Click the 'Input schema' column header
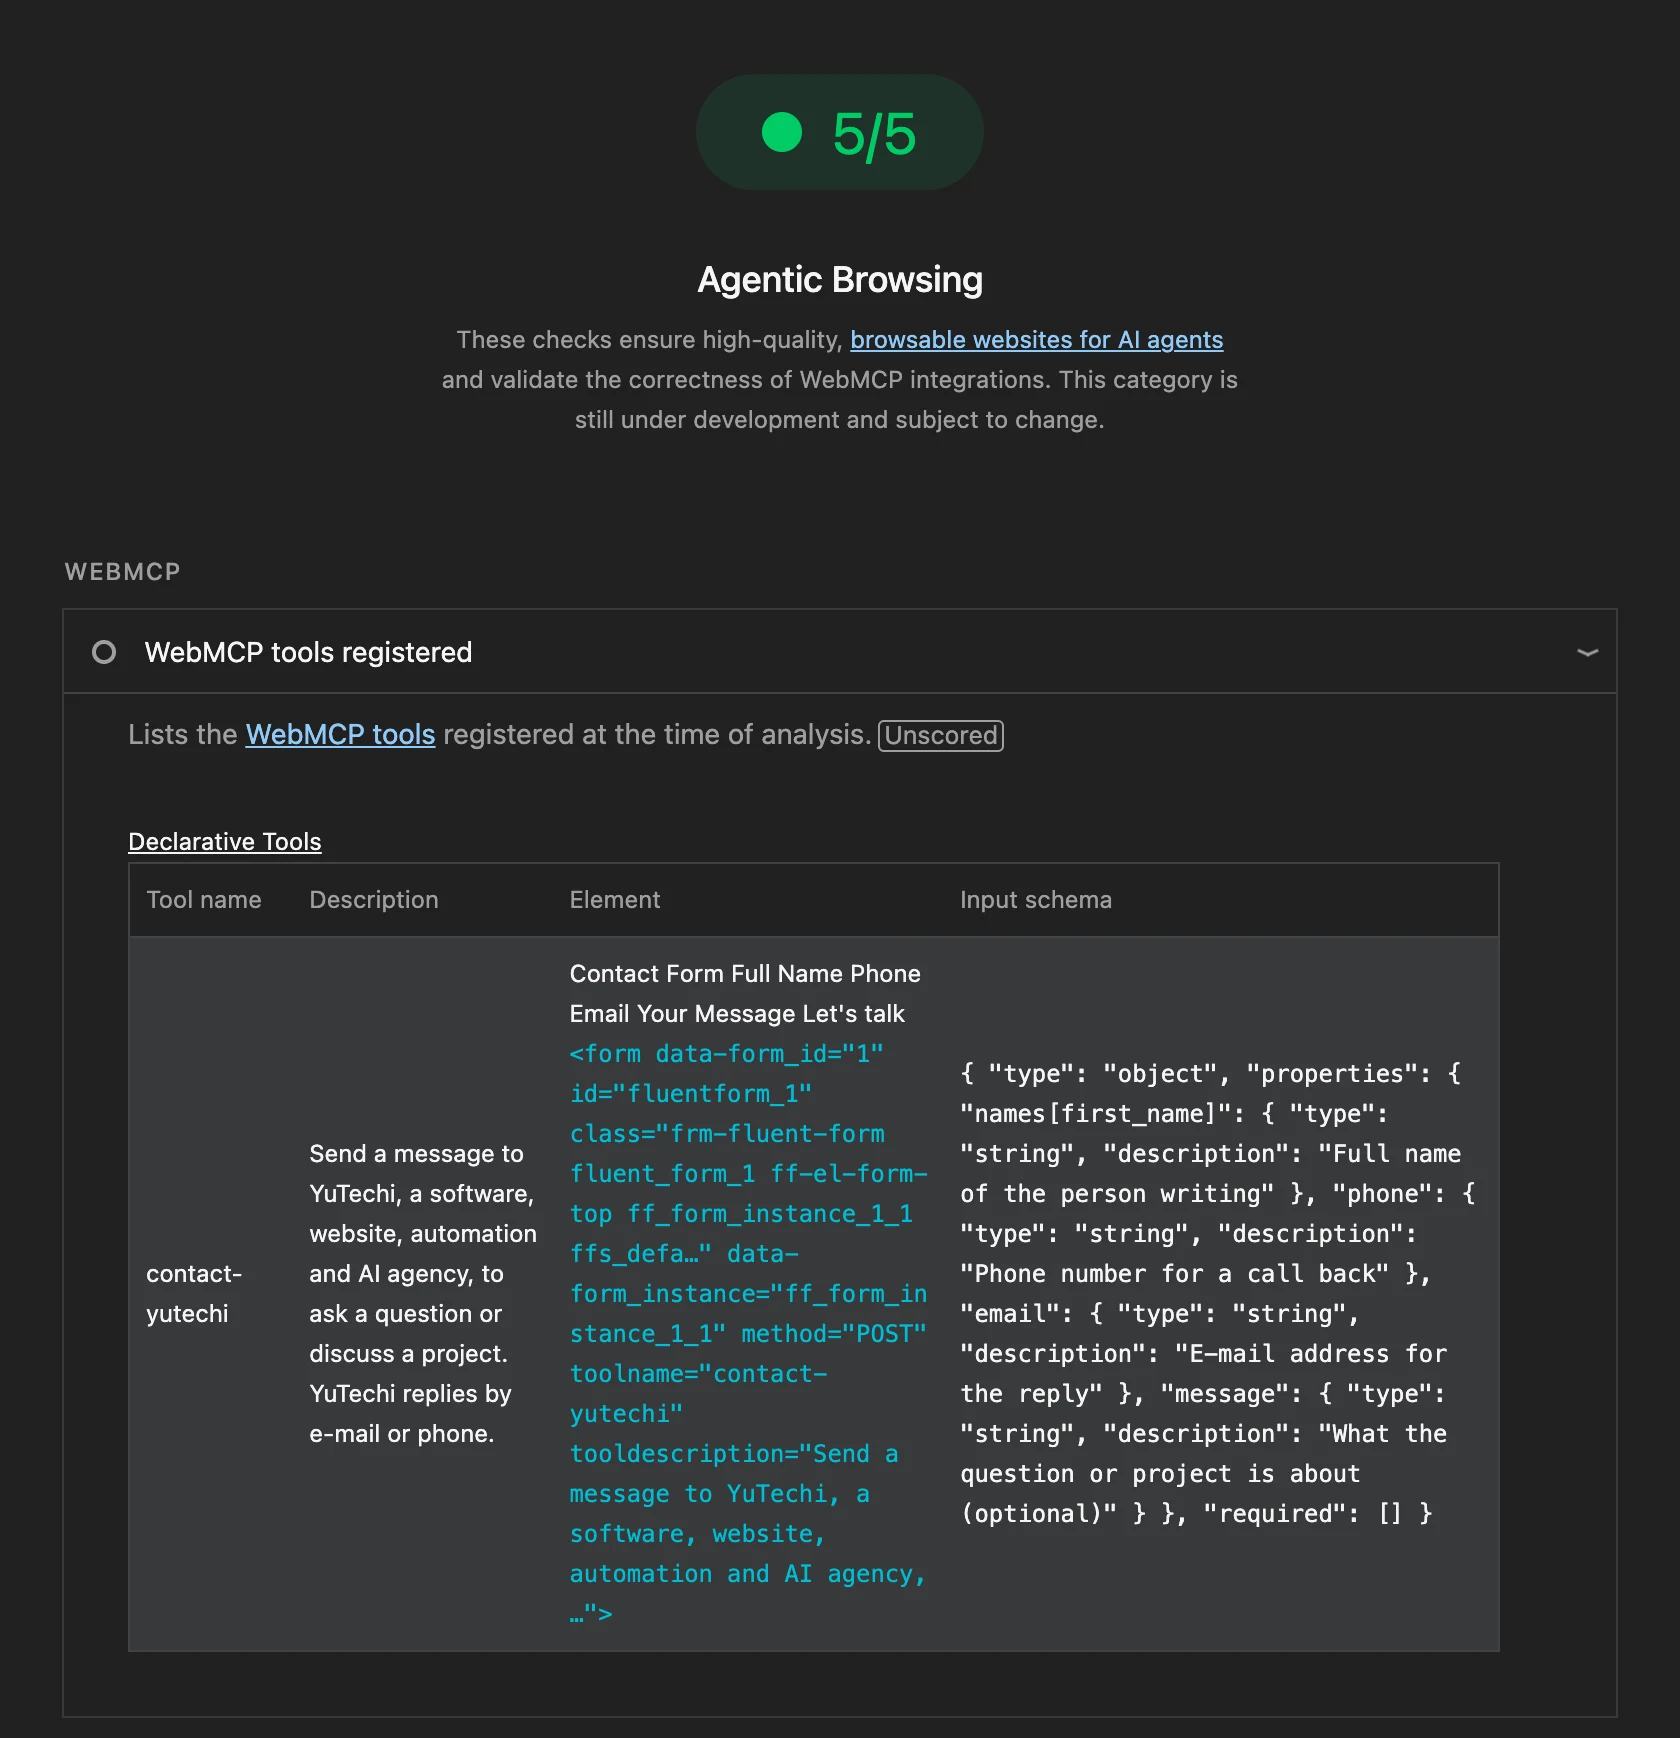This screenshot has width=1680, height=1738. 1035,899
